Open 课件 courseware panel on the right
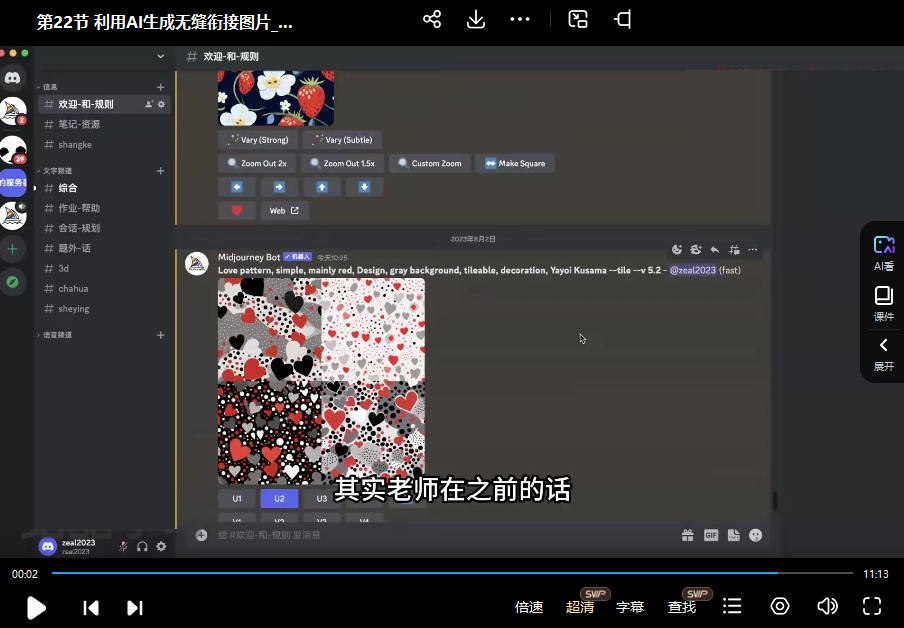The image size is (904, 628). click(883, 303)
